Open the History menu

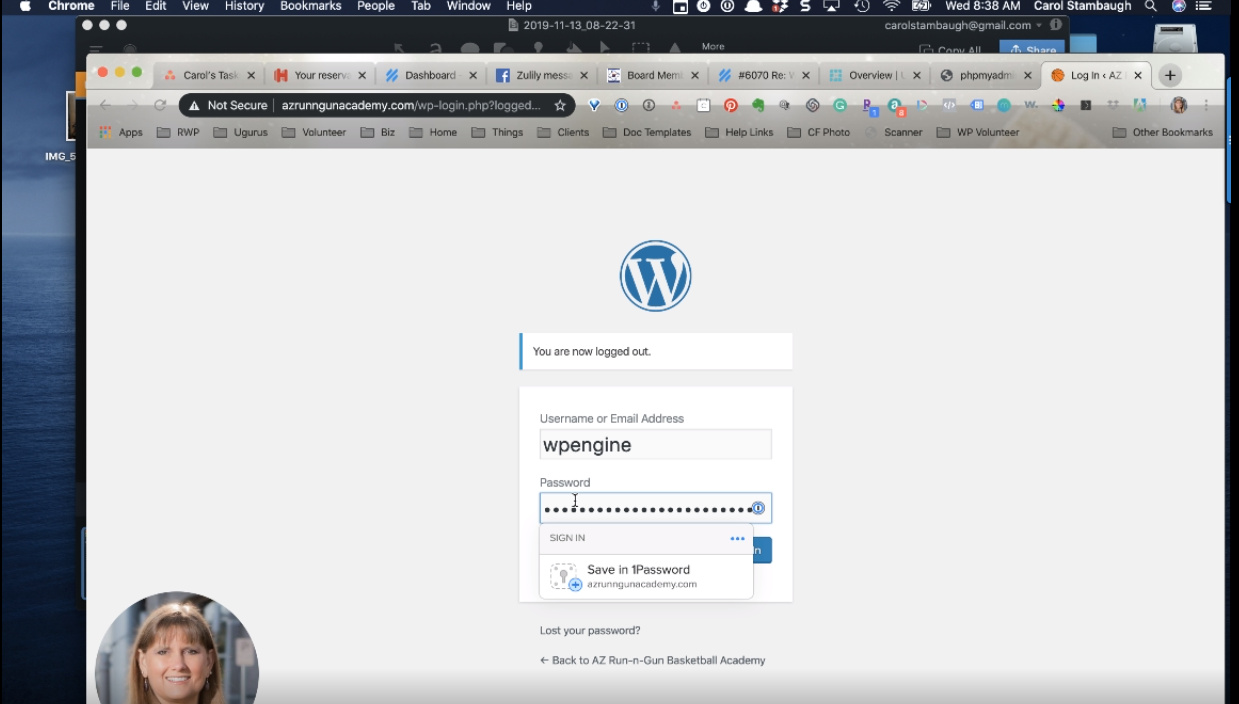244,6
